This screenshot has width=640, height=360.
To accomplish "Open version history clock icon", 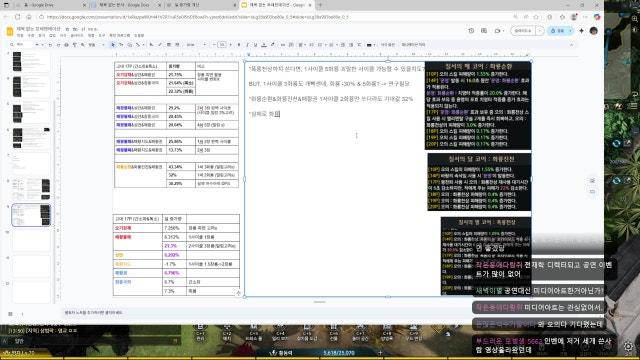I will [x=471, y=31].
